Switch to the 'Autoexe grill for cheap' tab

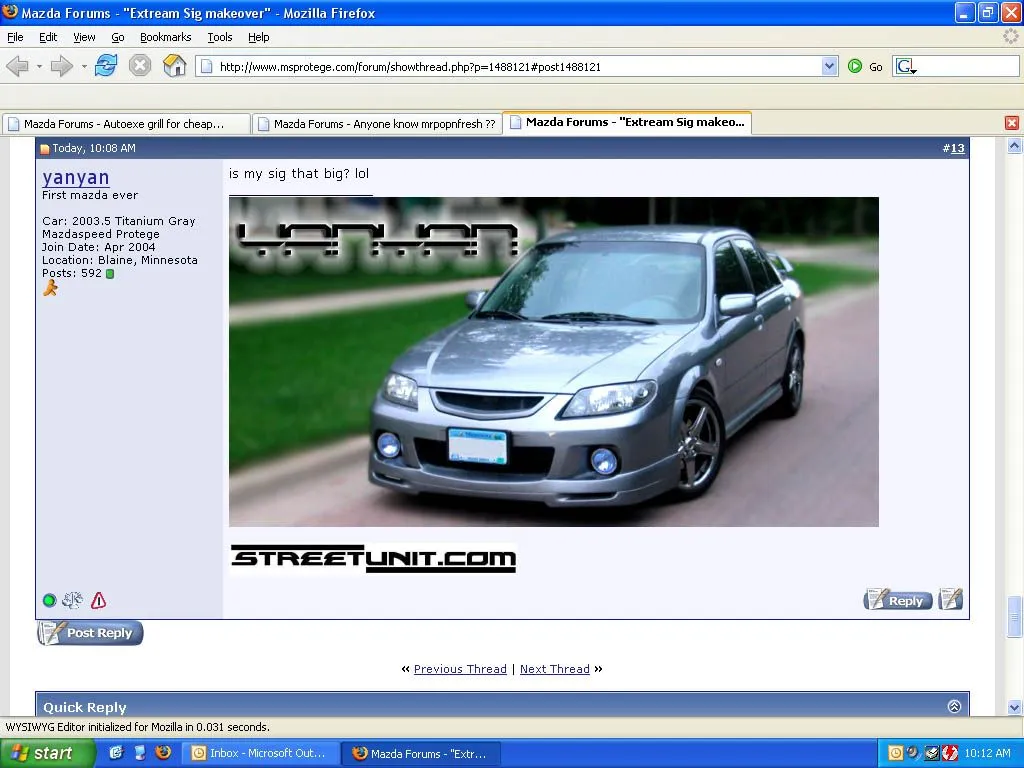[123, 124]
